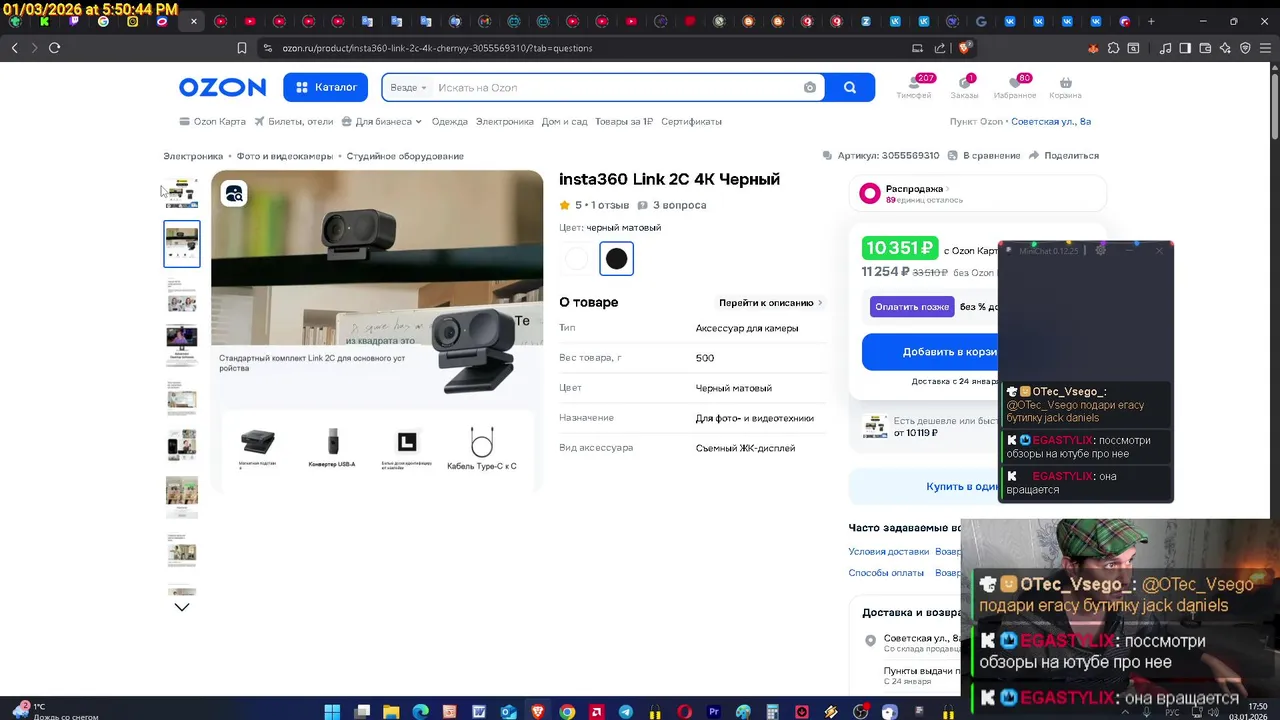
Task: Open Premiere Pro from the taskbar
Action: click(714, 711)
